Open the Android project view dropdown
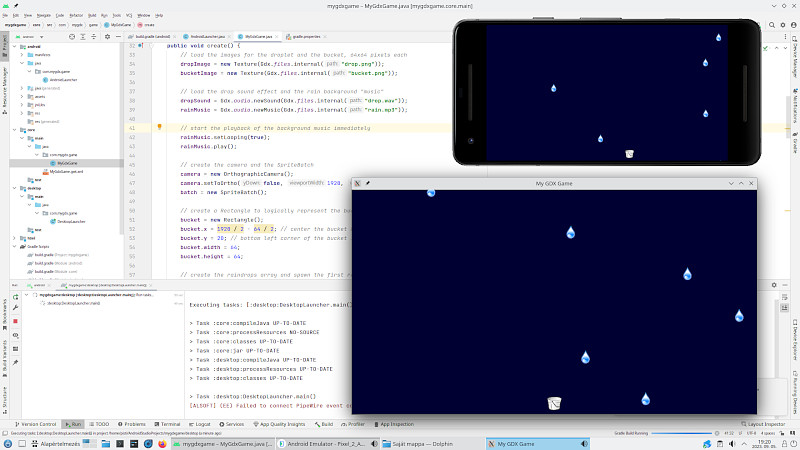Screen dimensions: 800x450 pyautogui.click(x=30, y=37)
